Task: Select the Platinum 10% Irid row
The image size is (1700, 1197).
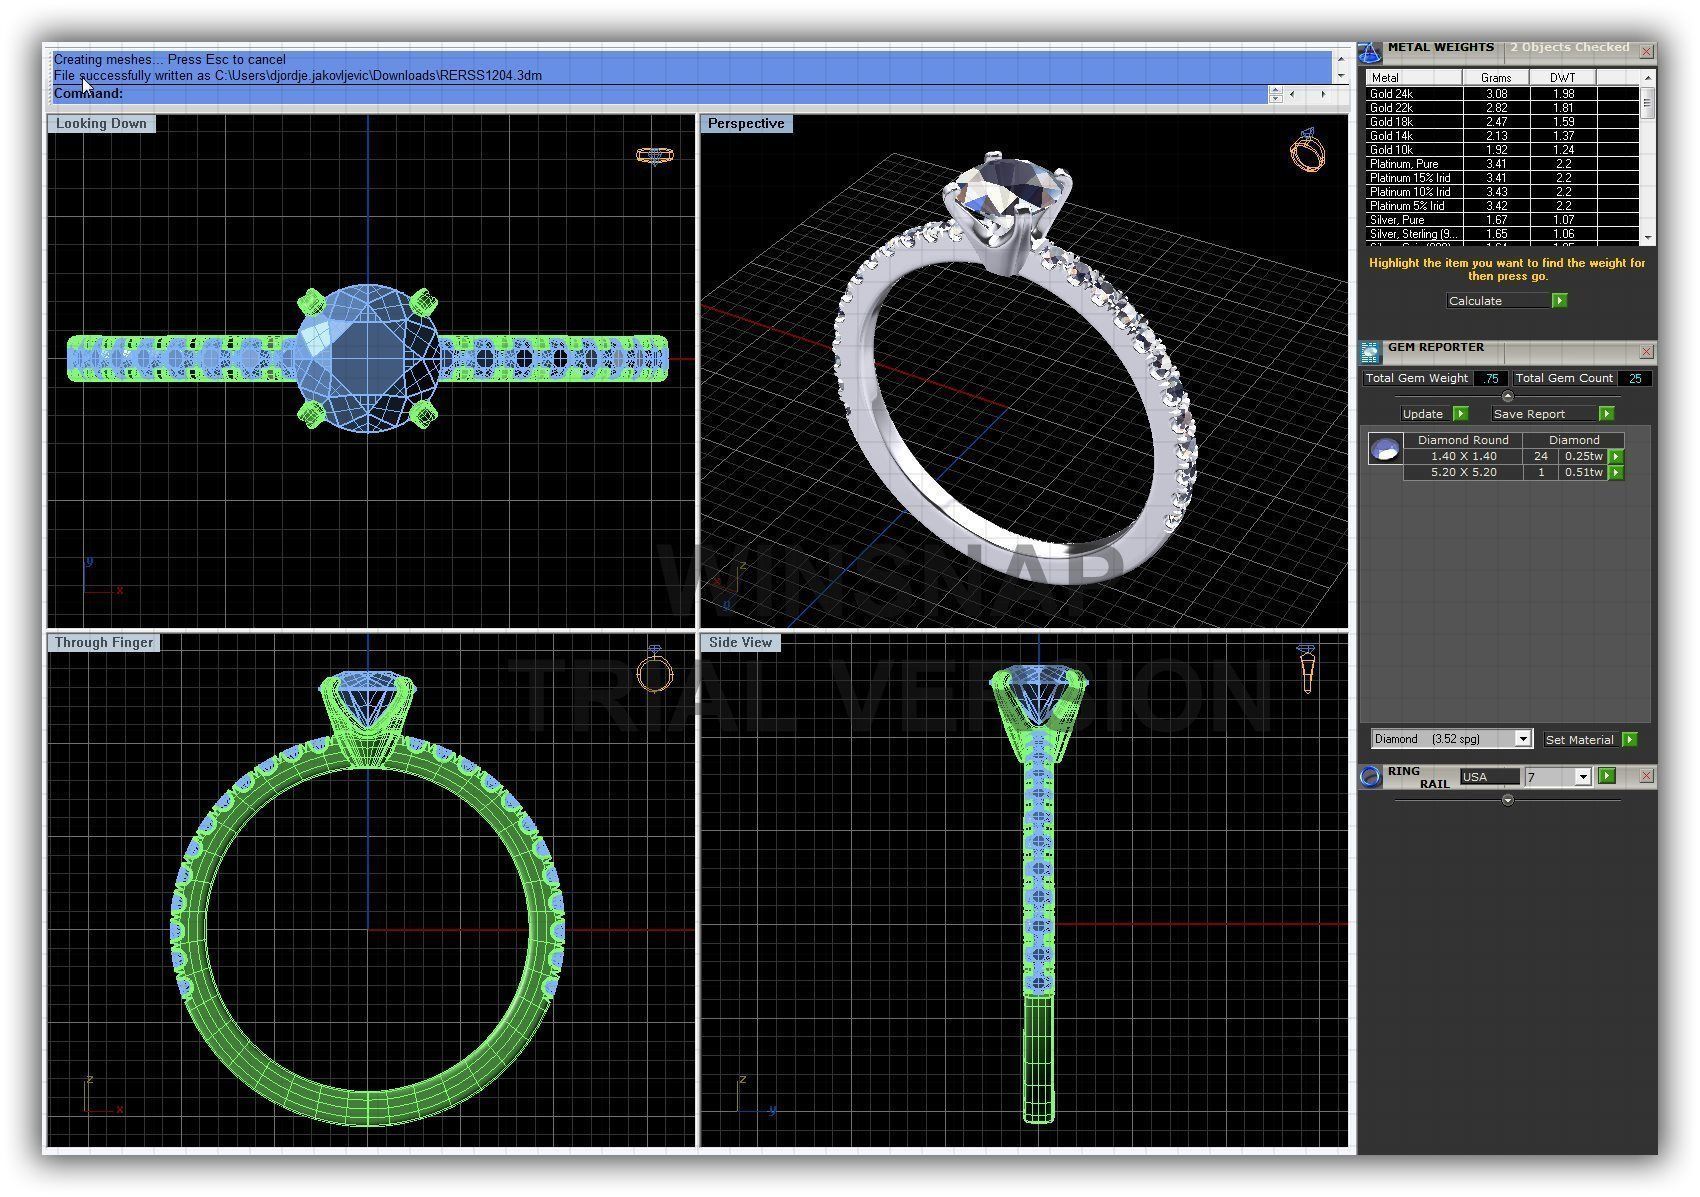Action: point(1503,192)
